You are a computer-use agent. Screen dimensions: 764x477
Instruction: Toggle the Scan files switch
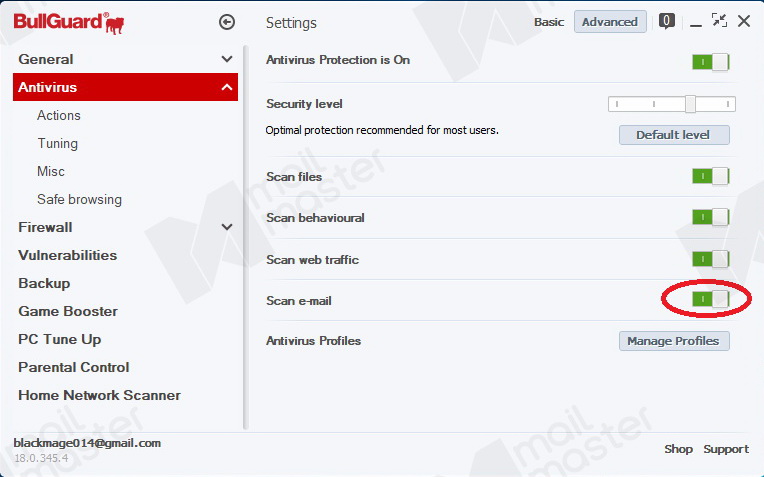710,176
